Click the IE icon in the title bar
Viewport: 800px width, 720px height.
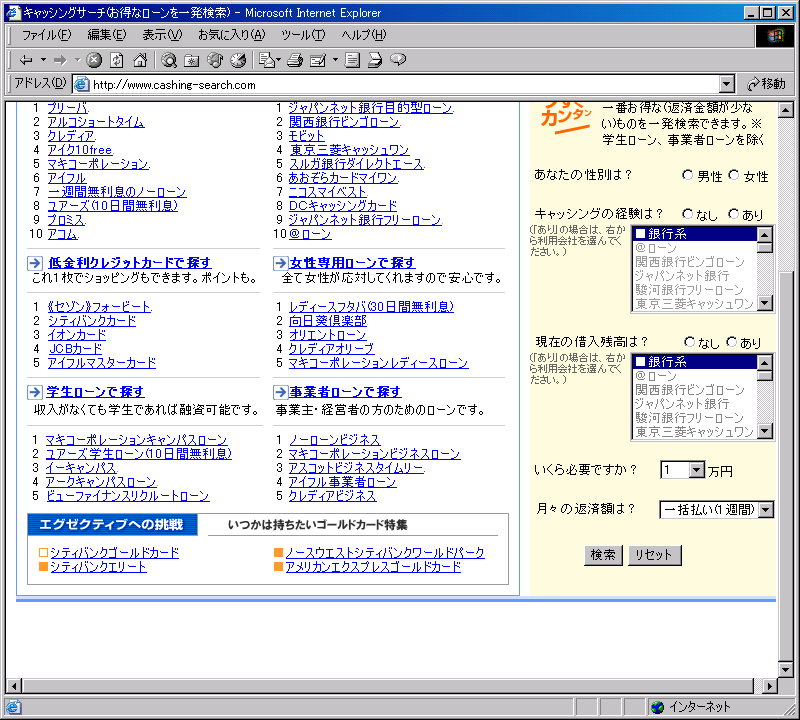[x=13, y=12]
